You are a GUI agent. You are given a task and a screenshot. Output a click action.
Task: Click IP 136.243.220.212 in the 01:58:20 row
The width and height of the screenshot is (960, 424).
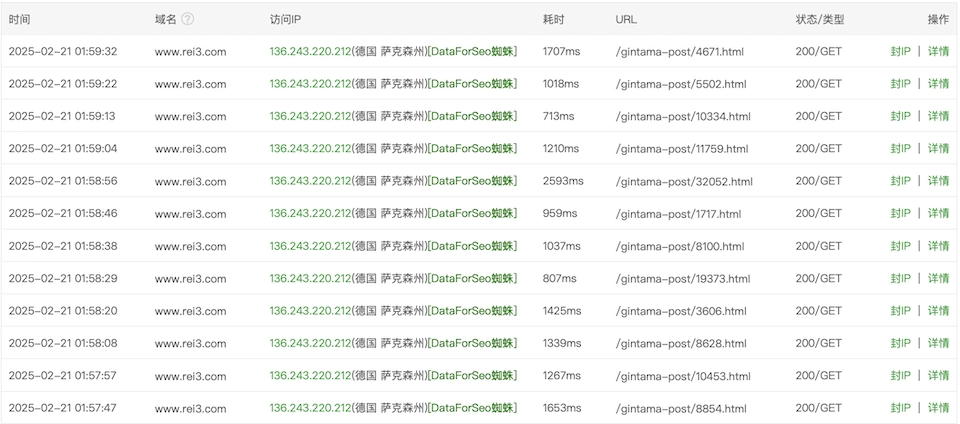point(310,311)
